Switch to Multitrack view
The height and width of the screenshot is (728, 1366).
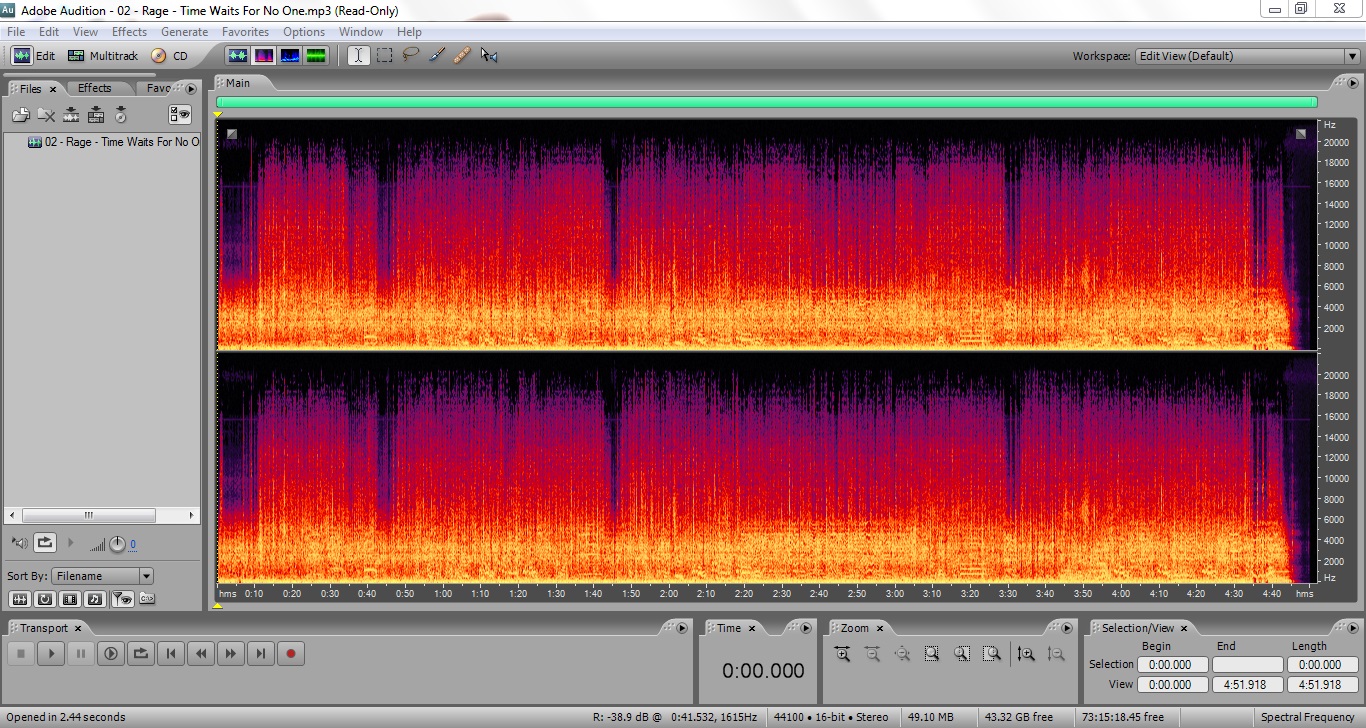tap(103, 56)
